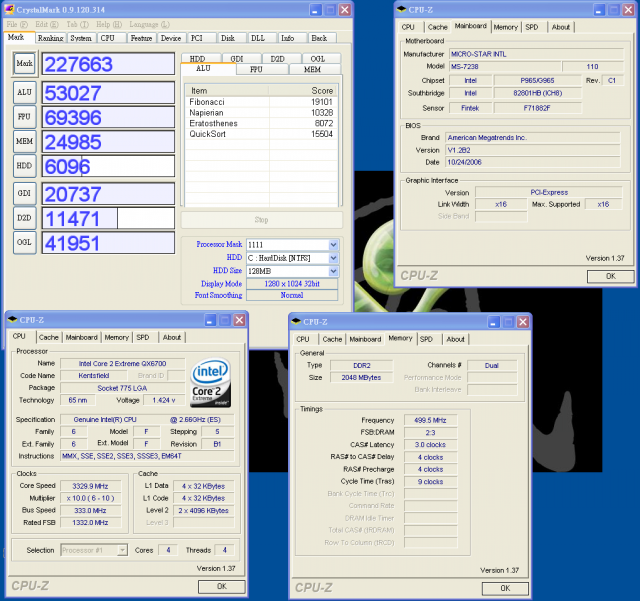
Task: Click the Memory CPU-Z window title icon
Action: coord(296,321)
